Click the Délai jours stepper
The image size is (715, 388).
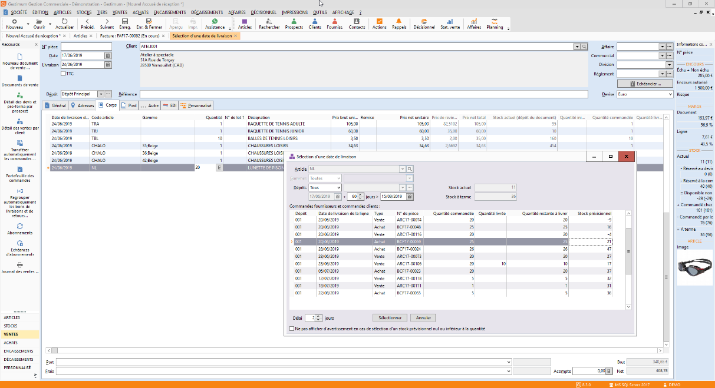click(x=319, y=318)
